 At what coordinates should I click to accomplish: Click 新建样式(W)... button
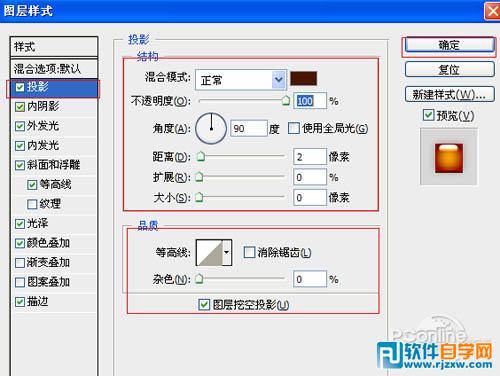449,94
